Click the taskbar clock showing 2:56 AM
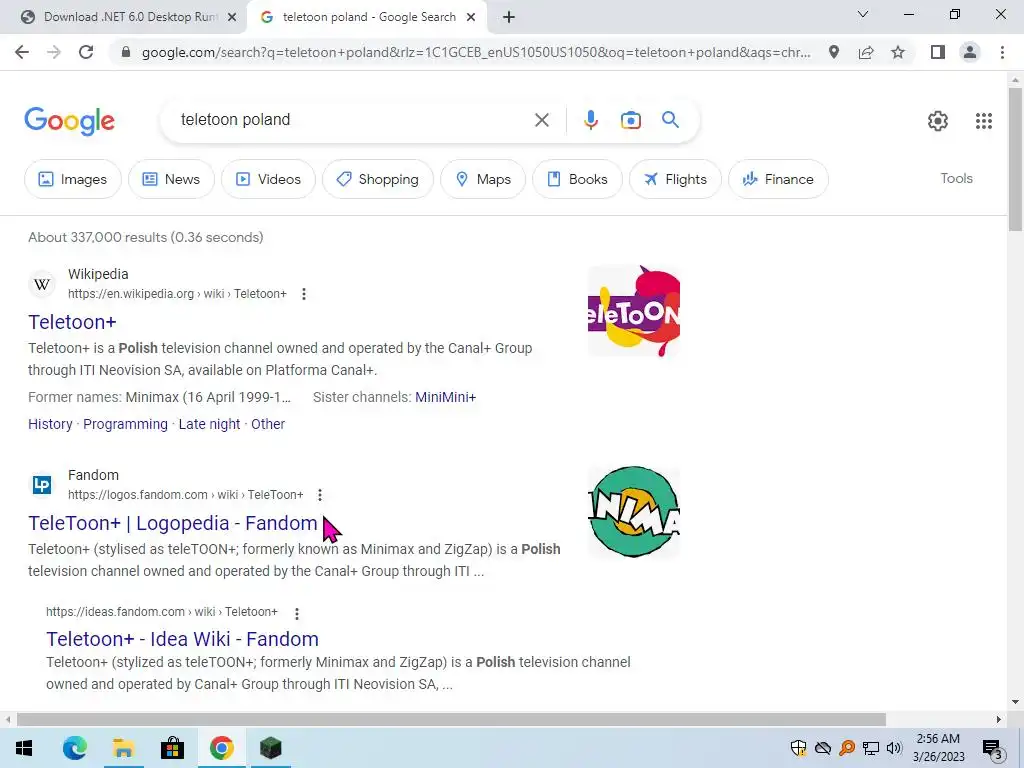The width and height of the screenshot is (1024, 768). [938, 748]
